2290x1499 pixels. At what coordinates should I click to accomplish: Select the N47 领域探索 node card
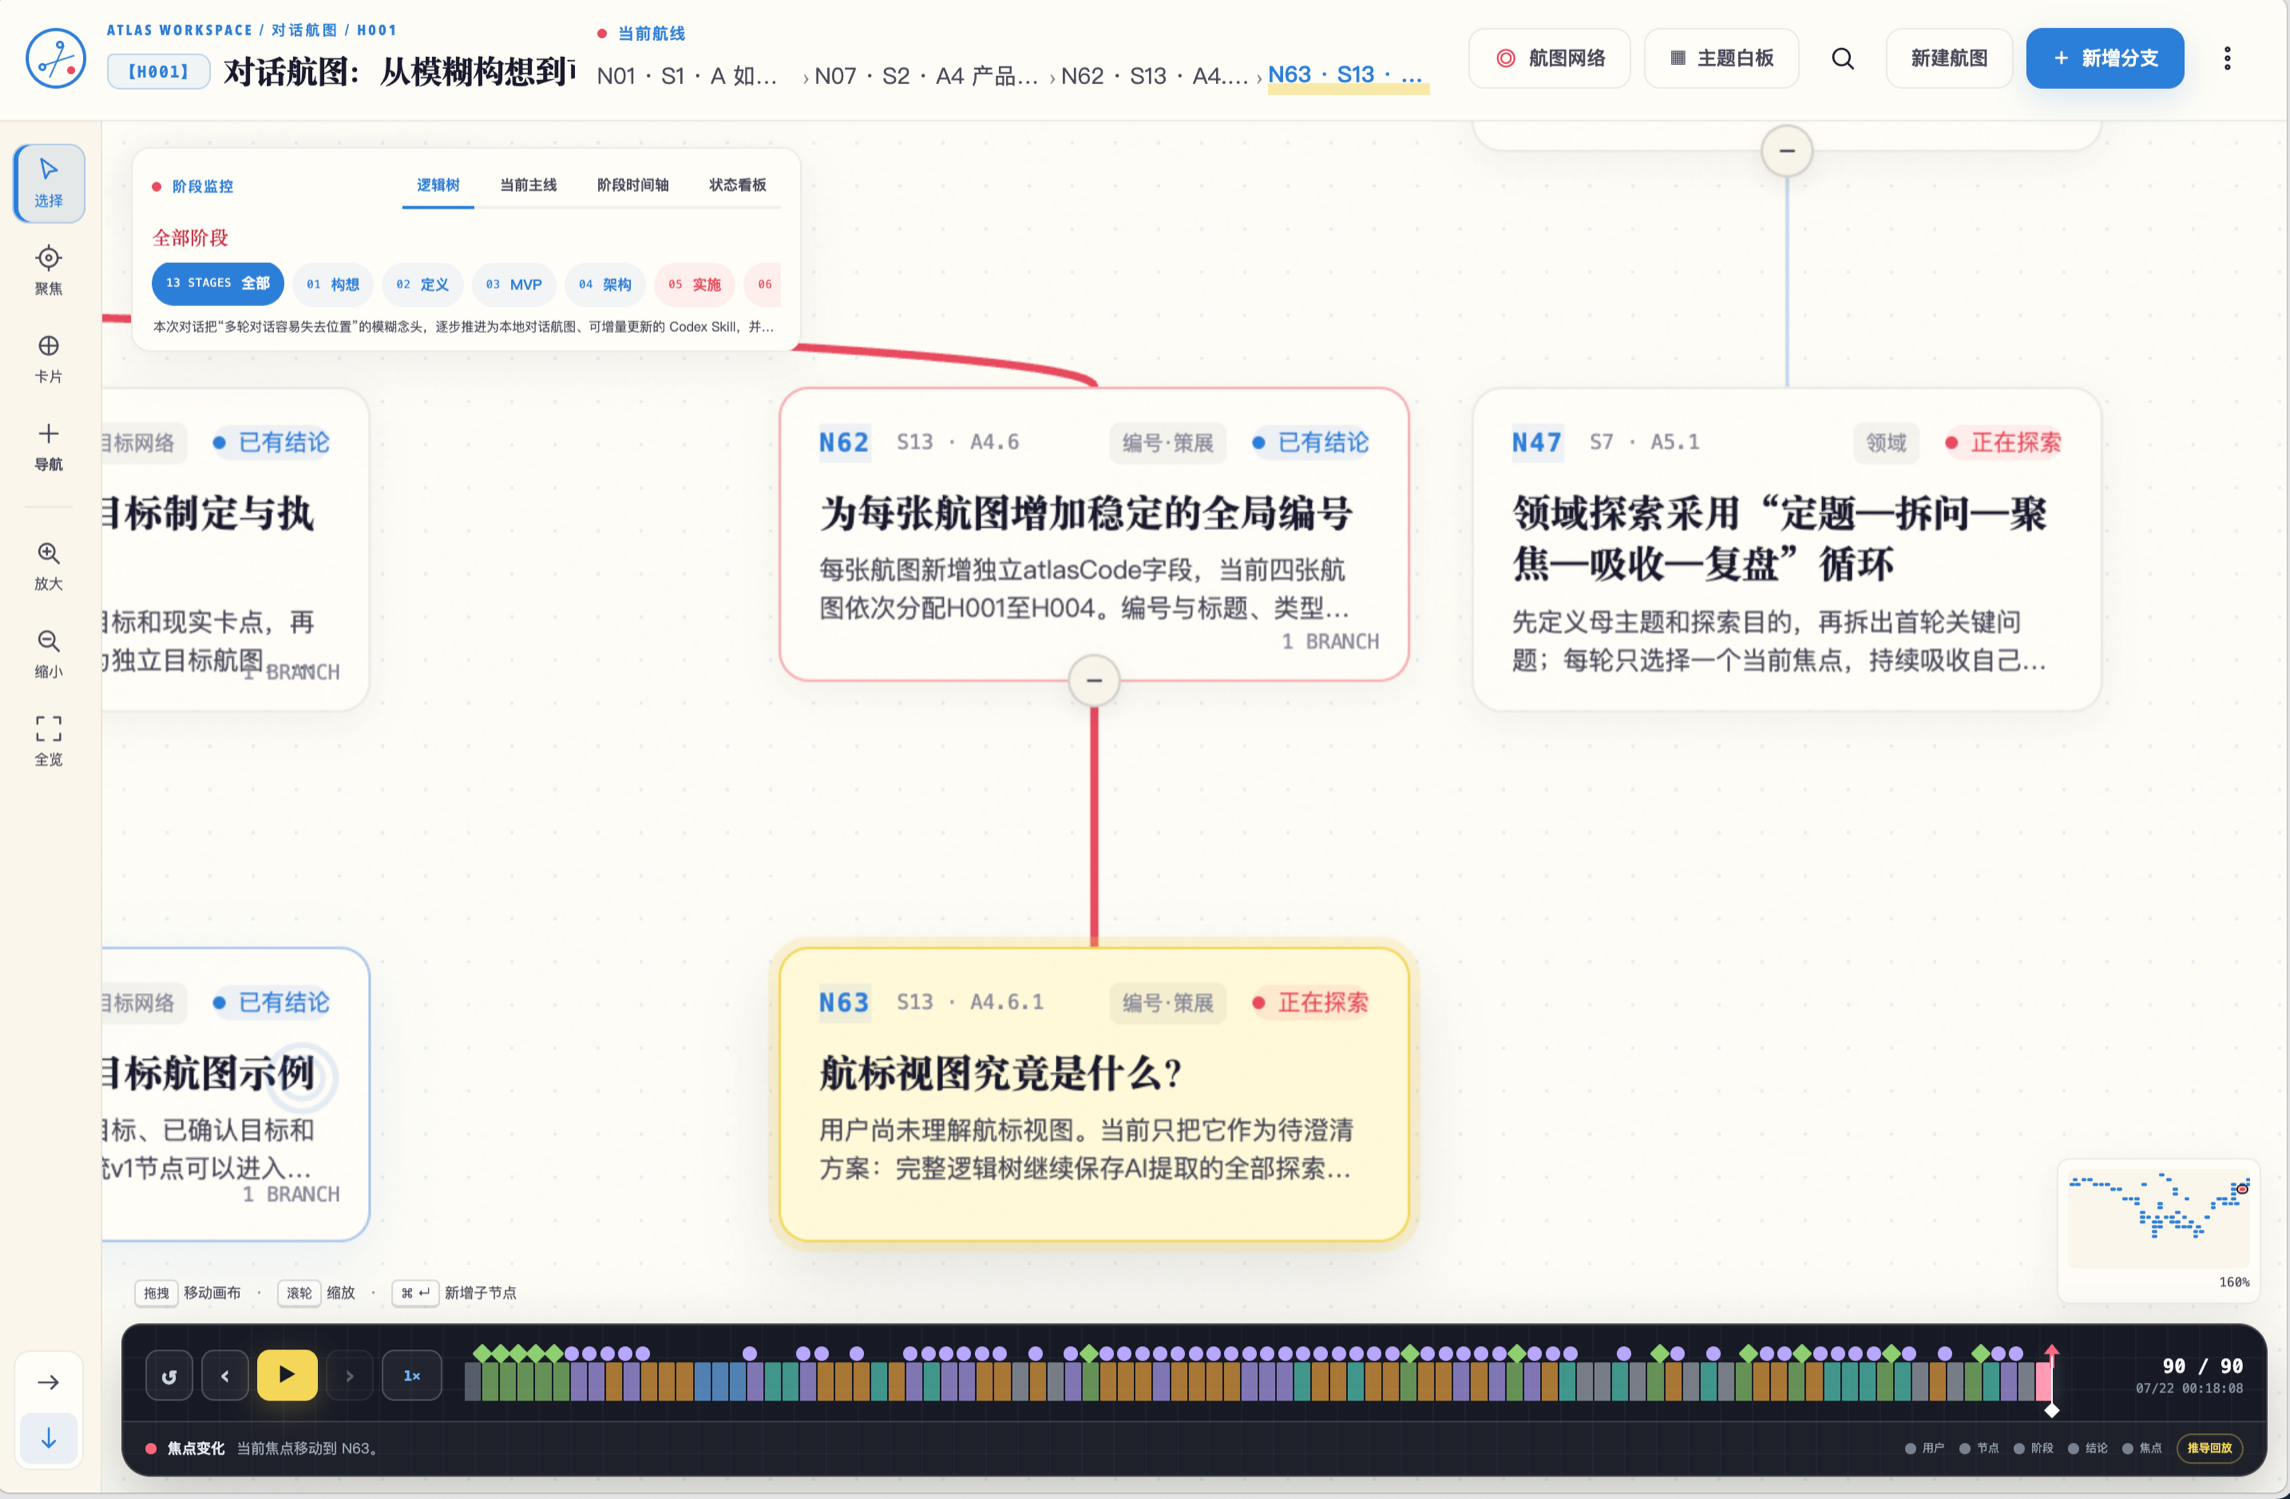tap(1787, 549)
